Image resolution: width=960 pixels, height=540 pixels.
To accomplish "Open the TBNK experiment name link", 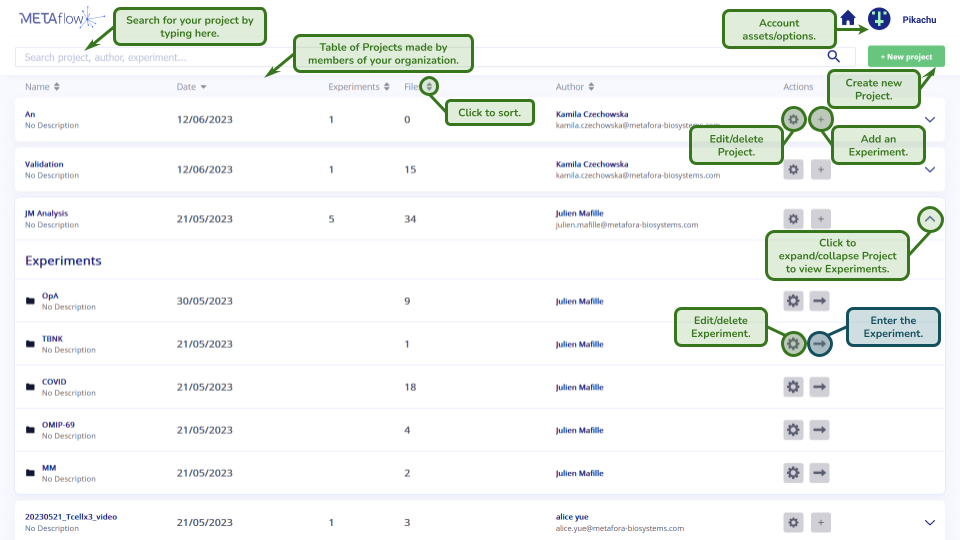I will (52, 339).
